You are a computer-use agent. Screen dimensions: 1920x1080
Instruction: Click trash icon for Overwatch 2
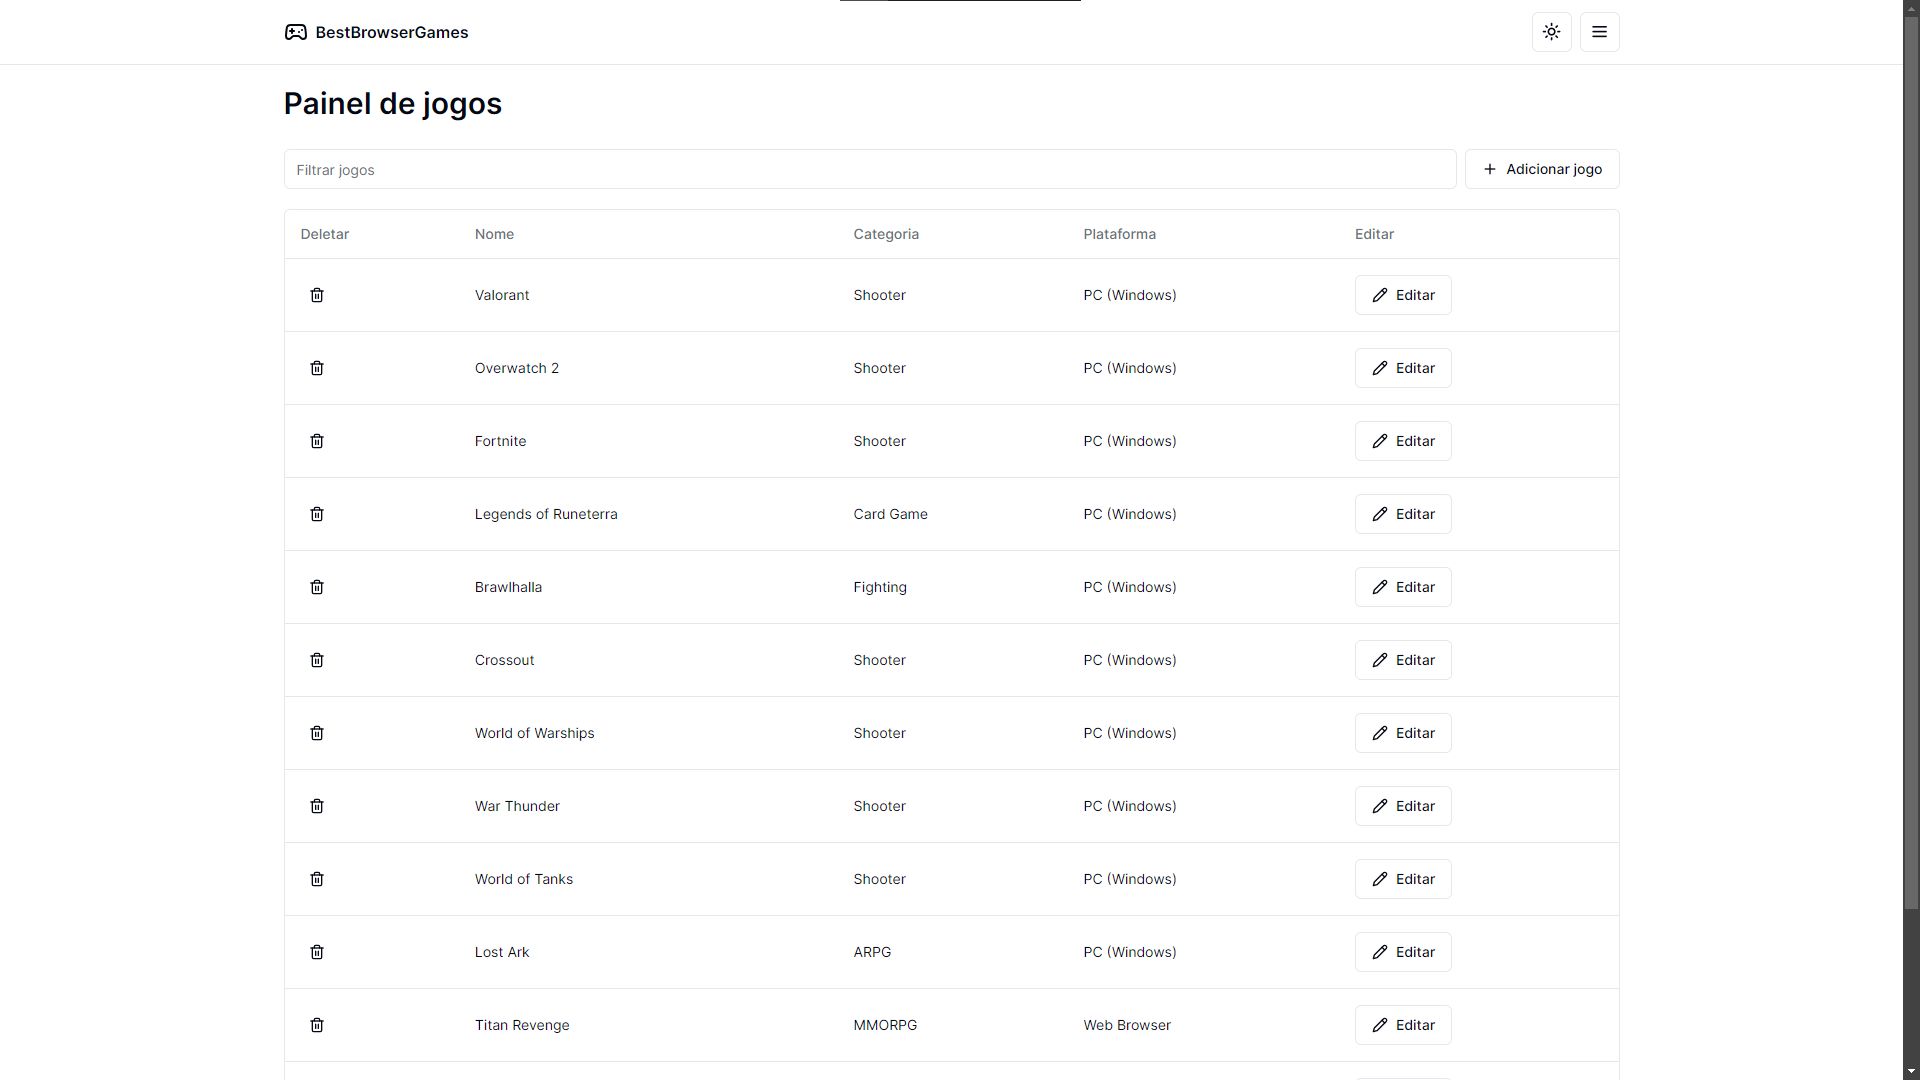coord(317,368)
